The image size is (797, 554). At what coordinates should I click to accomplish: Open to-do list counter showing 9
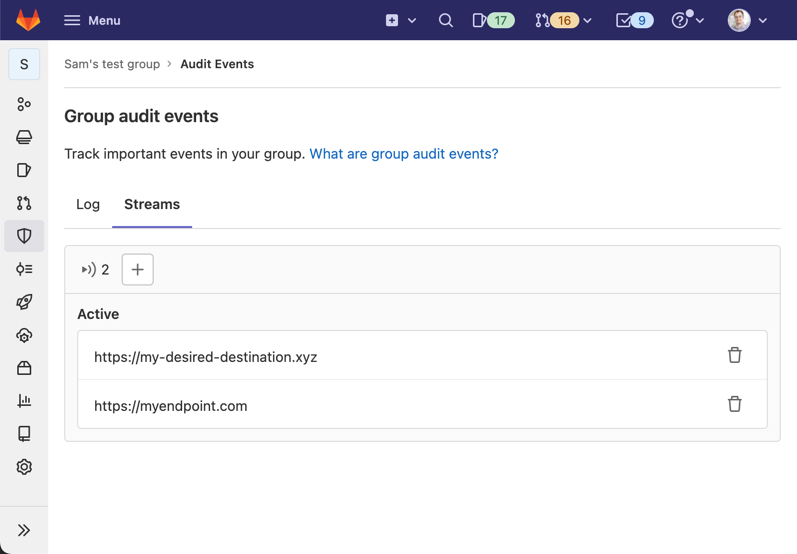(x=634, y=20)
